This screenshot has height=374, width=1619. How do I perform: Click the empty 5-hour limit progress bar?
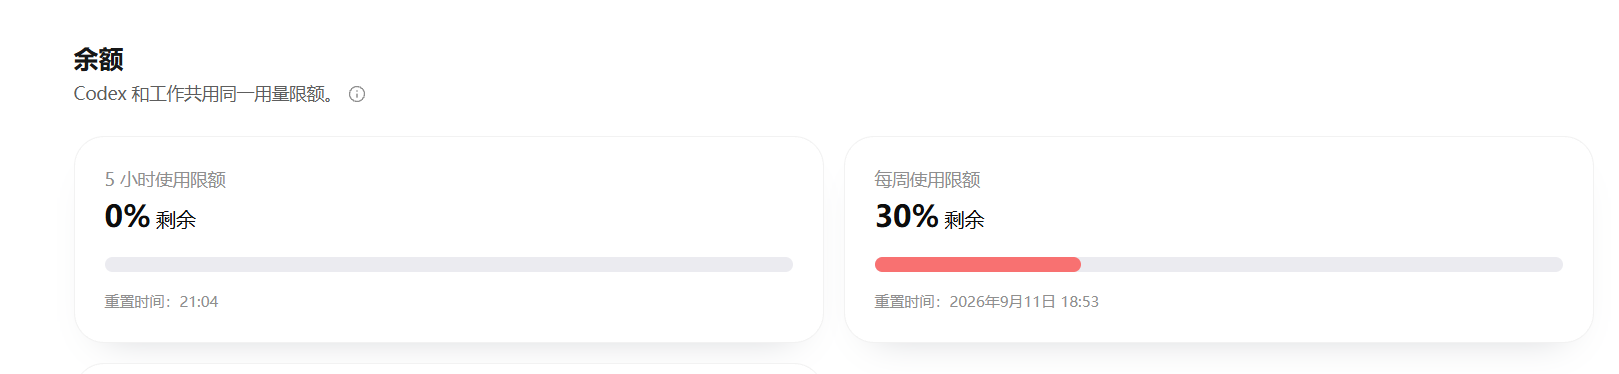[x=449, y=265]
